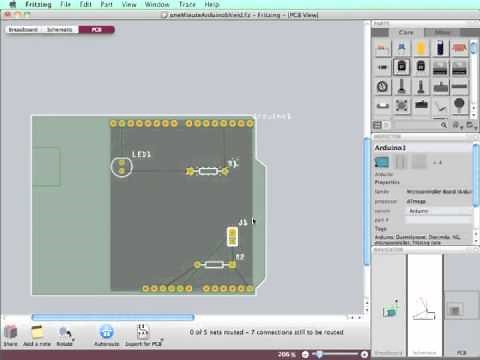
Task: Select the LED1 component on the board
Action: (x=122, y=167)
